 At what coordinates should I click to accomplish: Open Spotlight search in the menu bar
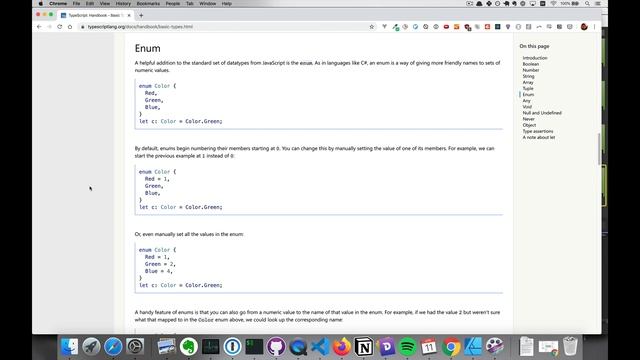pyautogui.click(x=587, y=3)
